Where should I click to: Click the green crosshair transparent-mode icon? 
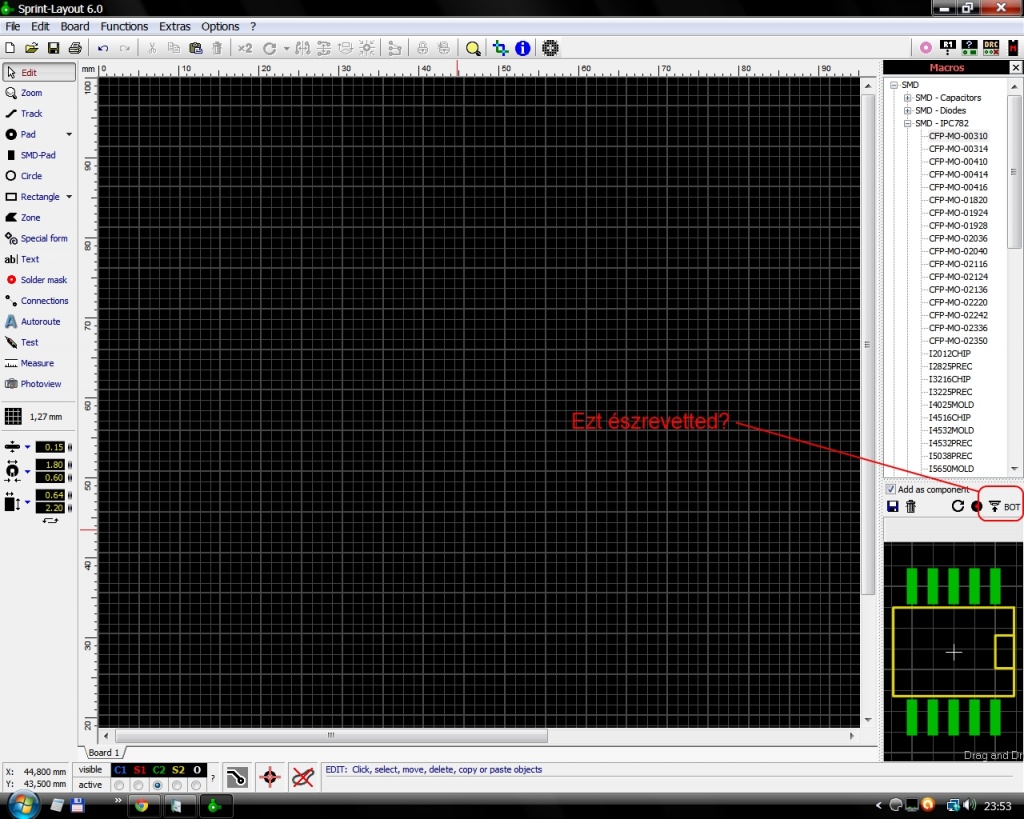click(500, 48)
